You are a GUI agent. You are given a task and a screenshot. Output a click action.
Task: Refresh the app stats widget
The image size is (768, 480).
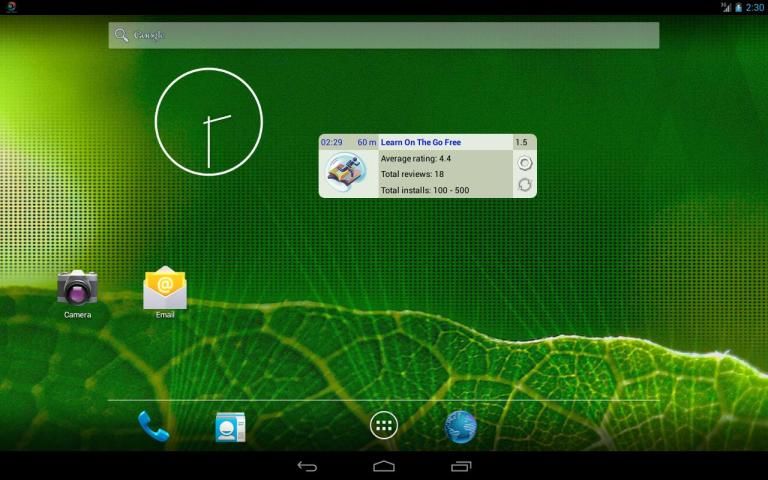pyautogui.click(x=525, y=185)
